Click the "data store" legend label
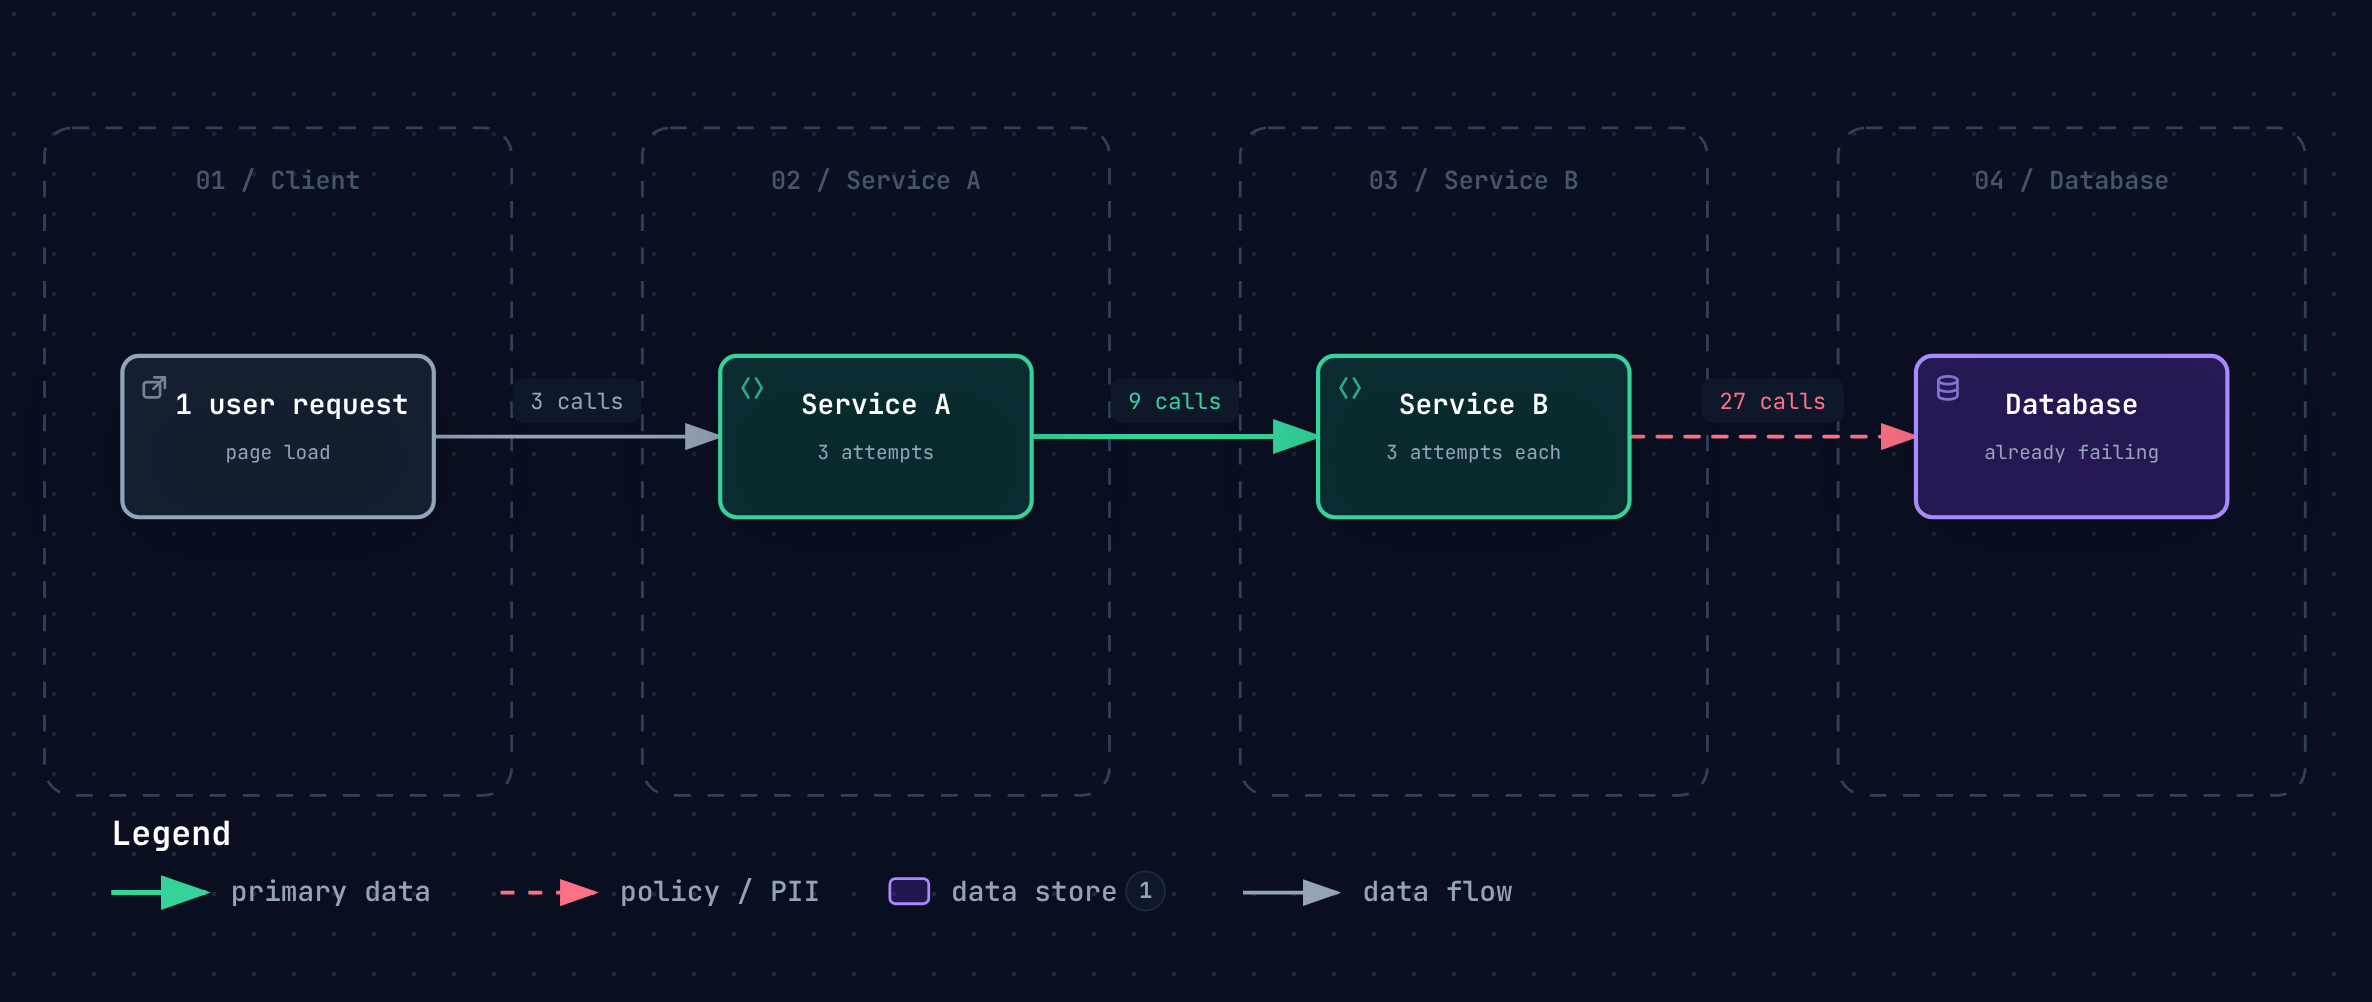Screen dimensions: 2372x1002 (x=1034, y=892)
